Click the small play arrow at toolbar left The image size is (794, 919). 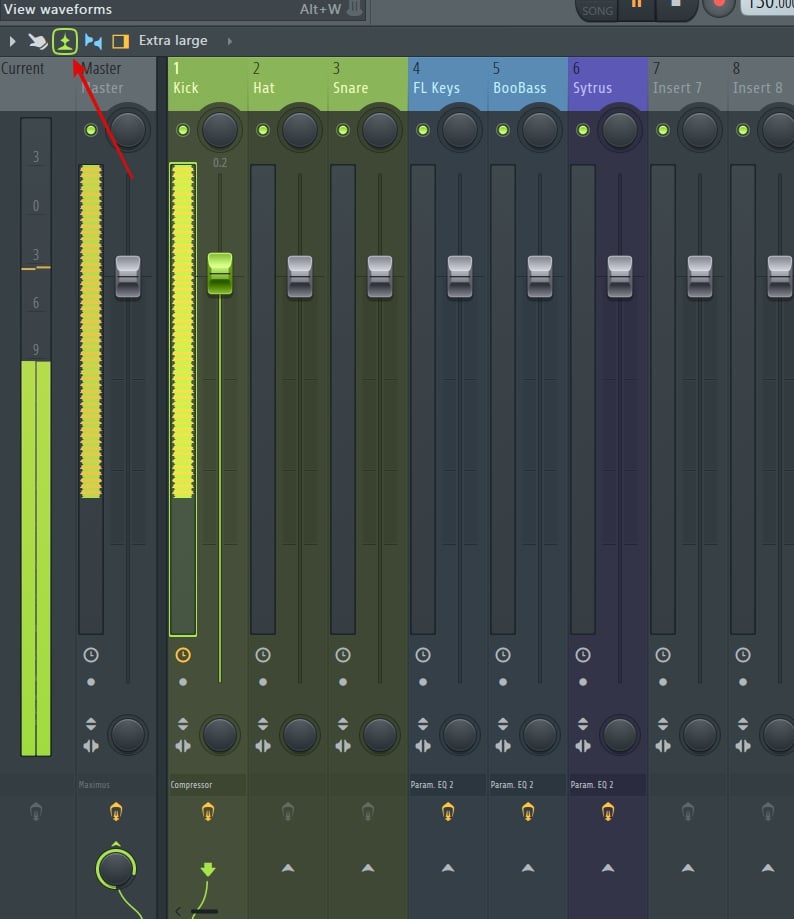[x=12, y=40]
